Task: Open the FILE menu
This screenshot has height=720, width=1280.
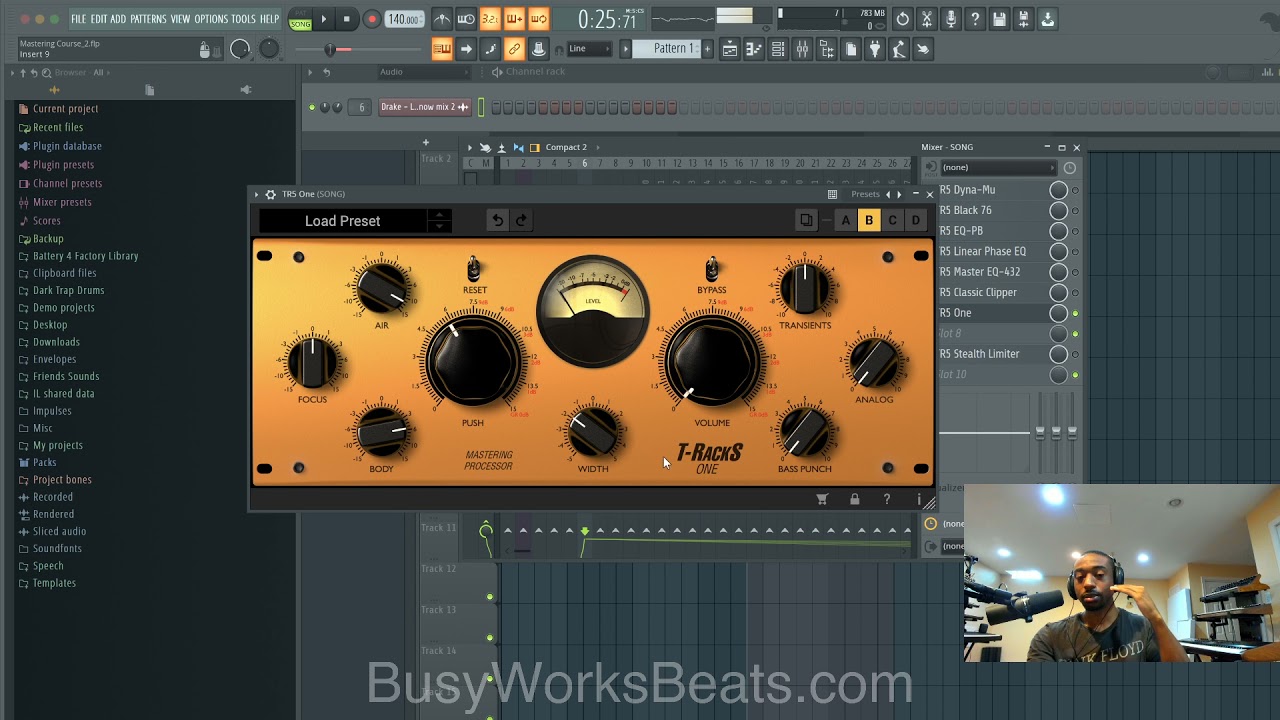Action: (79, 19)
